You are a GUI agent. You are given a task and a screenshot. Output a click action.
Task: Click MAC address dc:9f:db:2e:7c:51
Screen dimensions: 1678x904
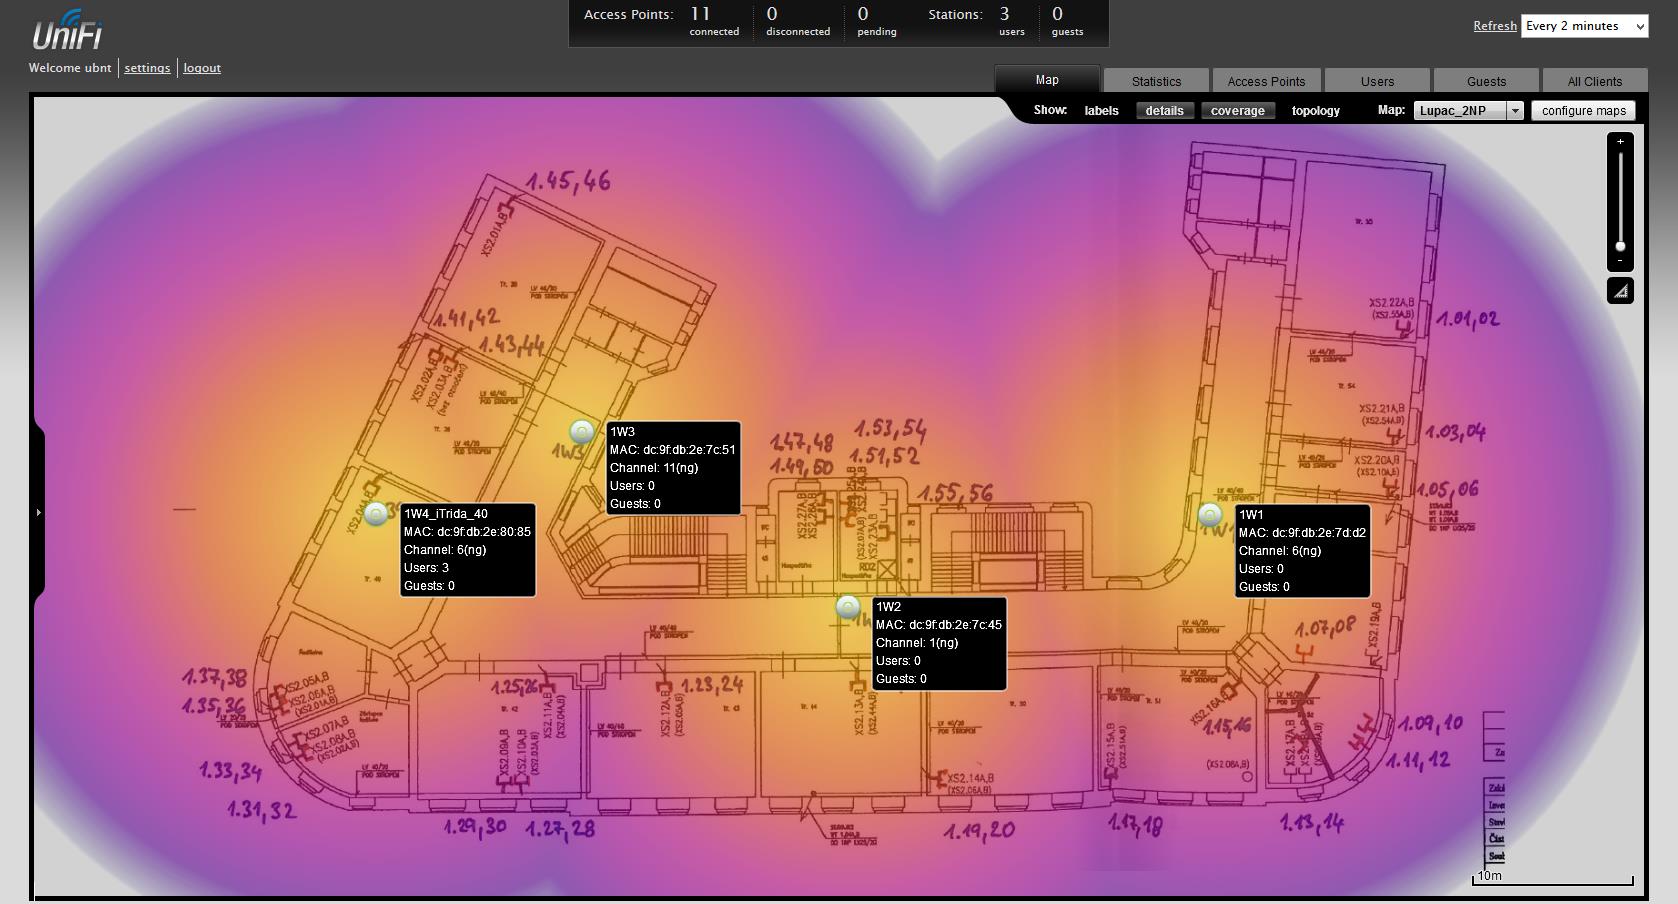click(x=673, y=450)
